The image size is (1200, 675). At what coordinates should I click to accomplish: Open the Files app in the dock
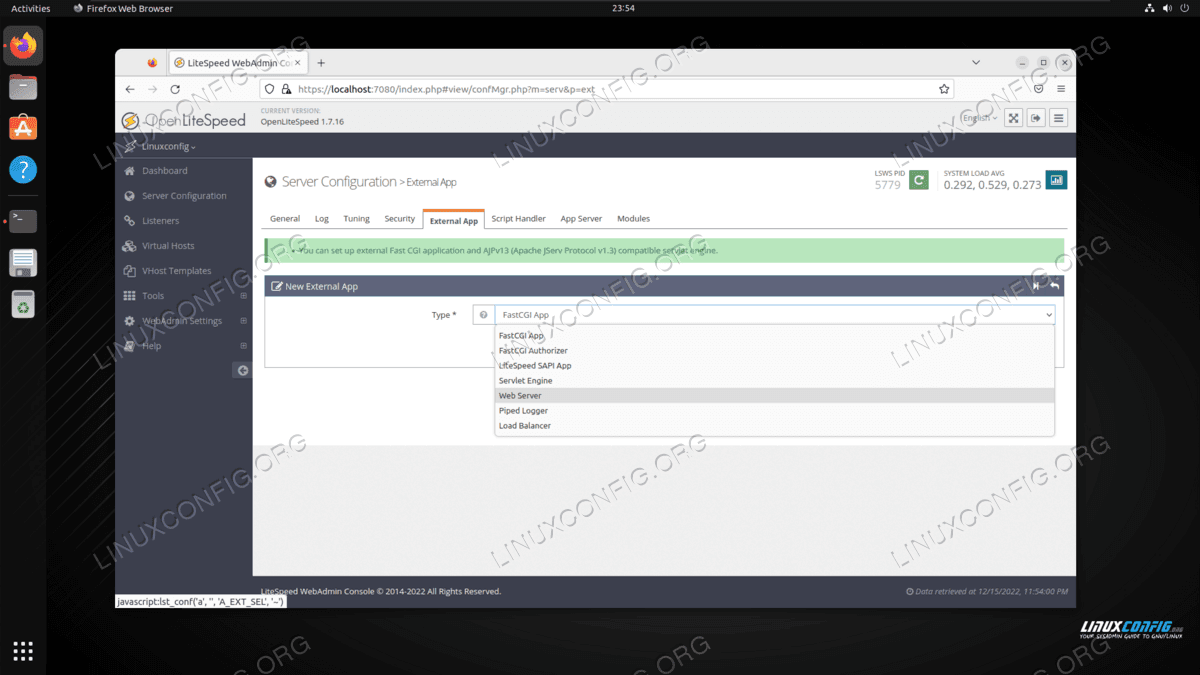point(23,87)
